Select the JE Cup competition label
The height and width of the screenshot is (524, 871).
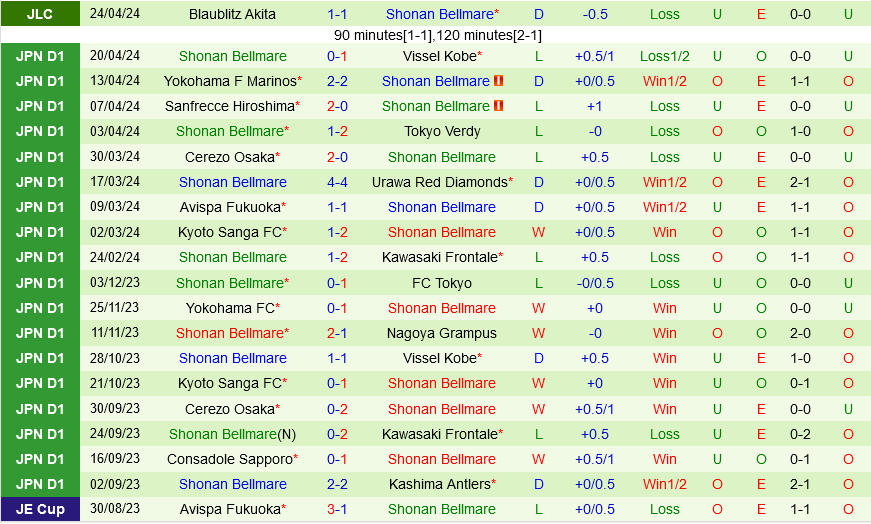[40, 509]
